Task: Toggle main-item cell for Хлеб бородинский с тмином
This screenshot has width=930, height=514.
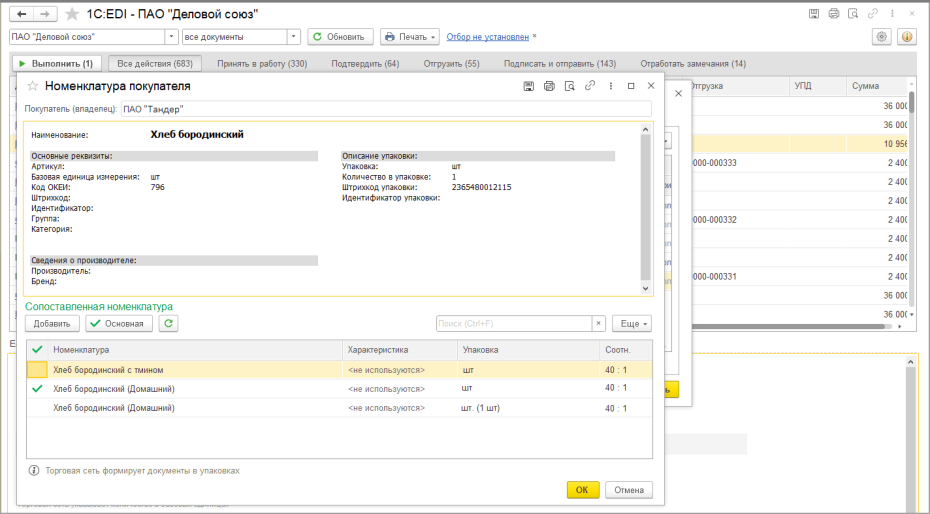Action: [x=37, y=370]
